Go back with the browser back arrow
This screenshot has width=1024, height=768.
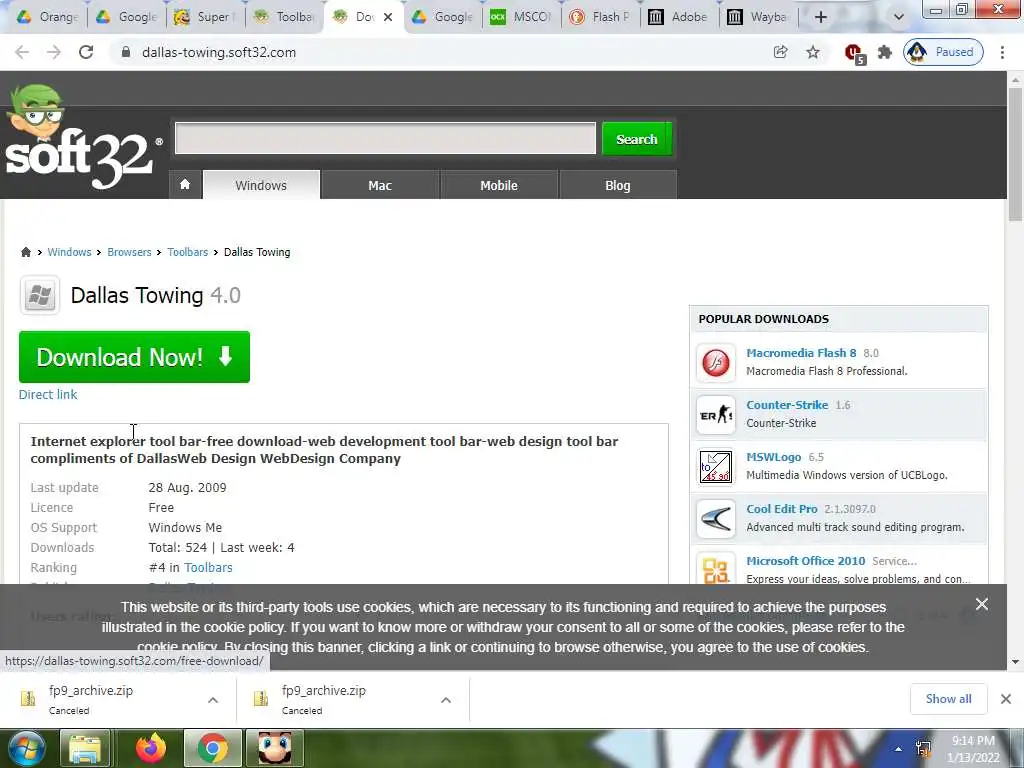pos(22,52)
